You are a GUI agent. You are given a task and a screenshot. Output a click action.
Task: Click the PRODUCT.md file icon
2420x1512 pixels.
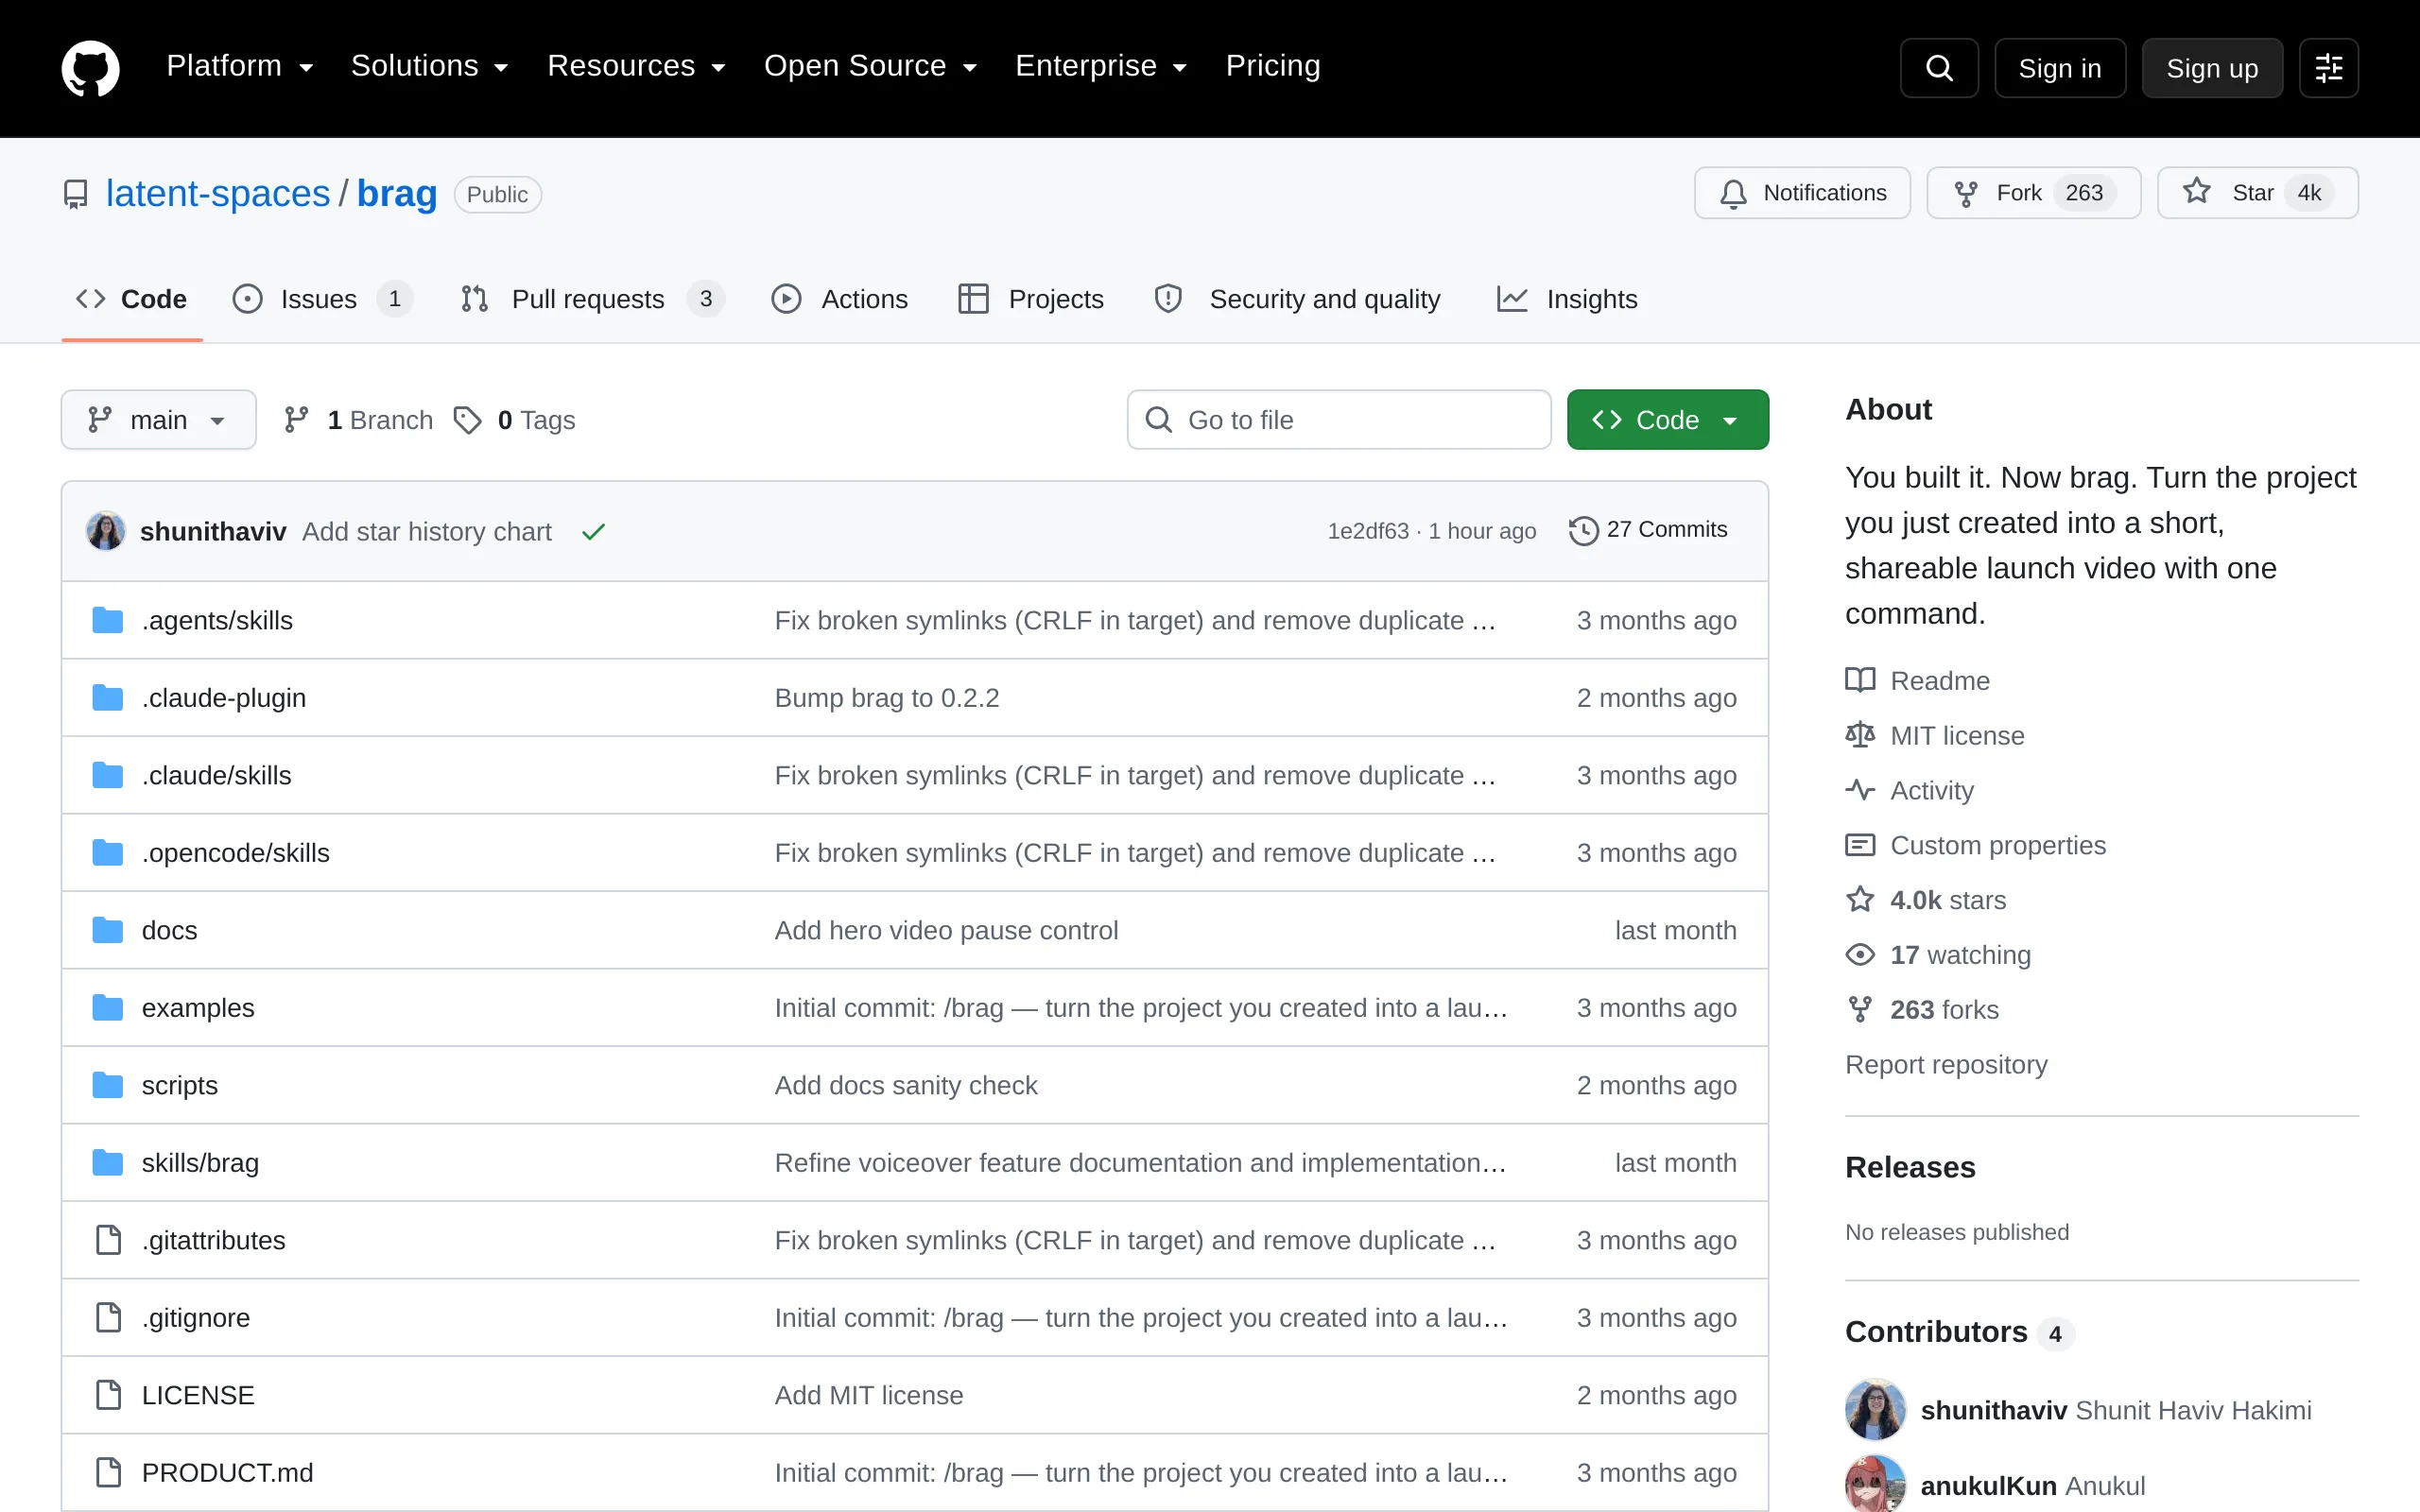tap(108, 1472)
